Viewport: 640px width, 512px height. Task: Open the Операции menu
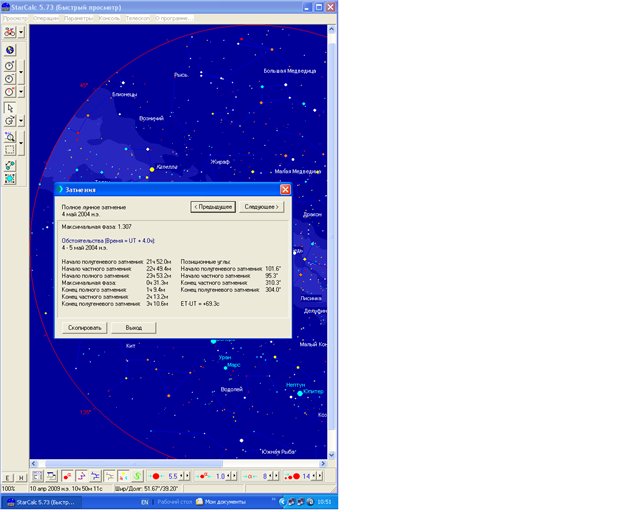coord(46,18)
